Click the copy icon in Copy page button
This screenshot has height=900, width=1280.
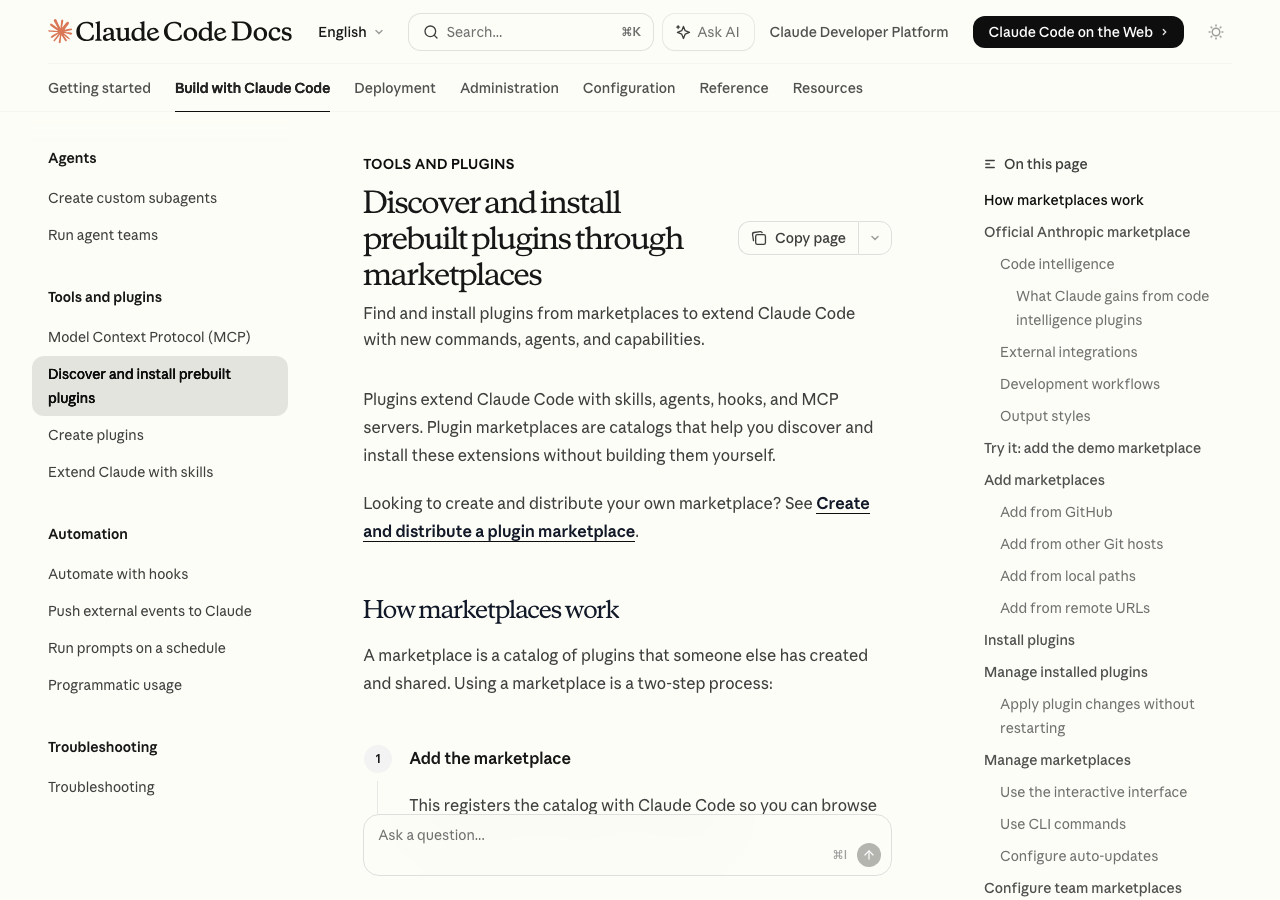pos(759,238)
